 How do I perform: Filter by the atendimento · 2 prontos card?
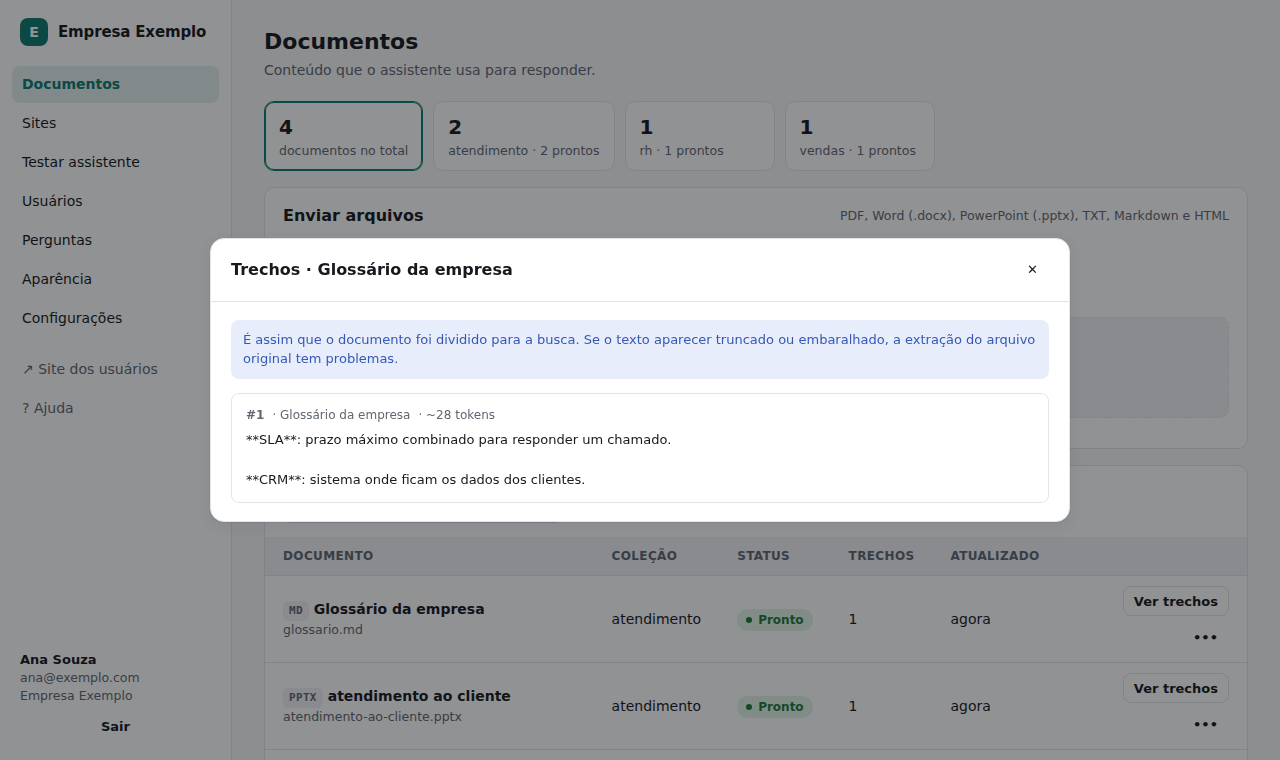click(x=524, y=136)
